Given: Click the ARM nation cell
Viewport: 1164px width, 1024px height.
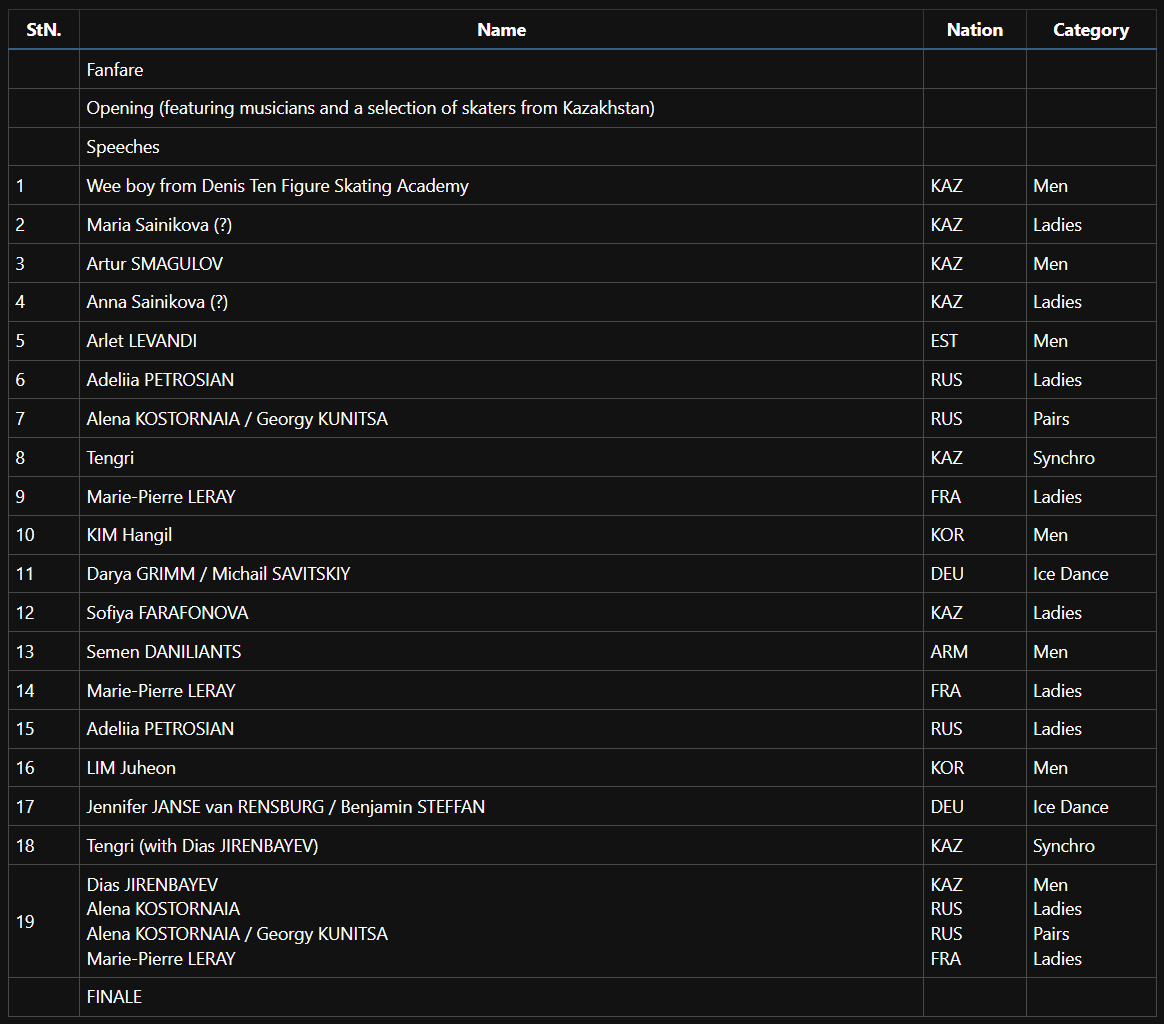Looking at the screenshot, I should click(949, 652).
